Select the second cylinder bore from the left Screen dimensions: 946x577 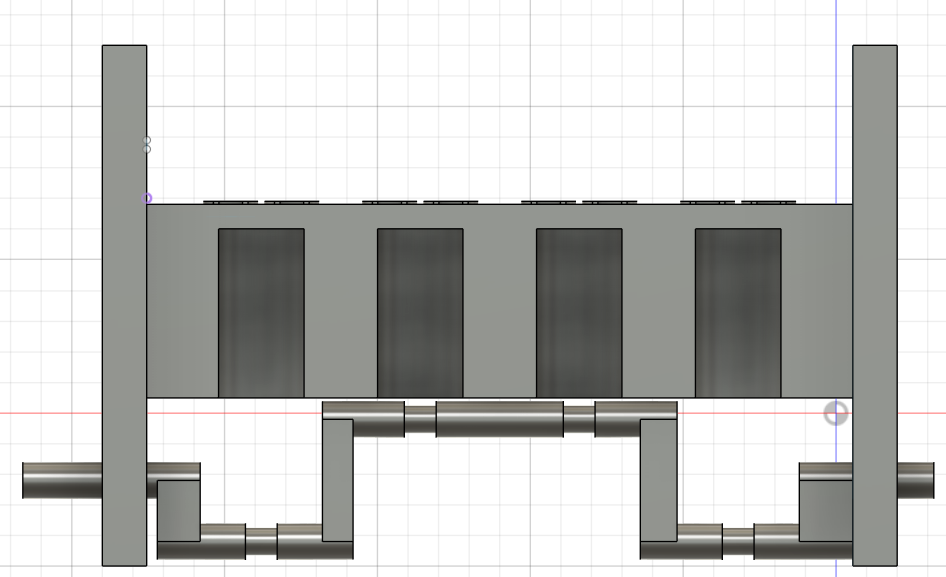click(x=420, y=313)
